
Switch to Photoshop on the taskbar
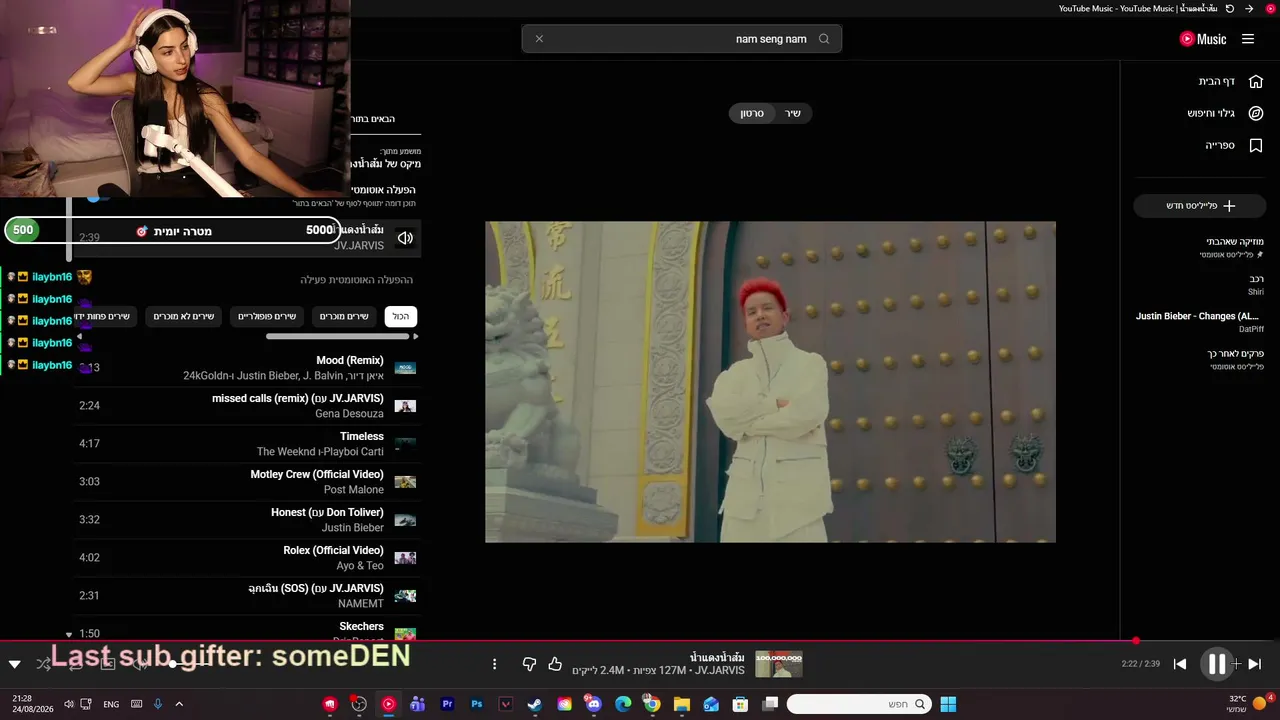pyautogui.click(x=477, y=704)
